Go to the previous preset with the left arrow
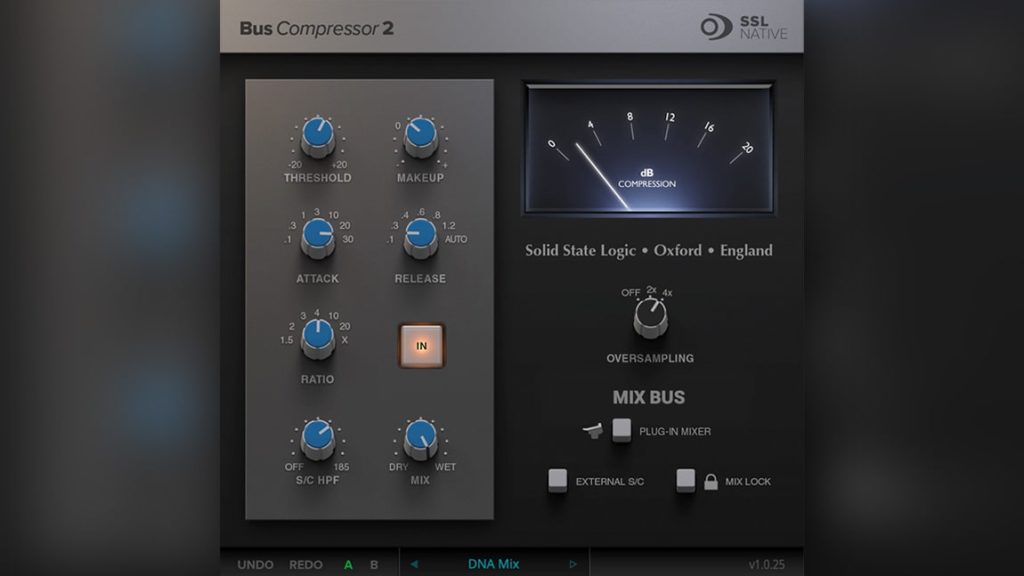Image resolution: width=1024 pixels, height=576 pixels. coord(415,563)
